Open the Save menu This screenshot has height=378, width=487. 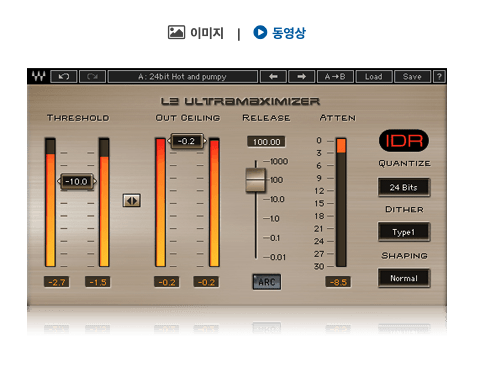(x=412, y=77)
